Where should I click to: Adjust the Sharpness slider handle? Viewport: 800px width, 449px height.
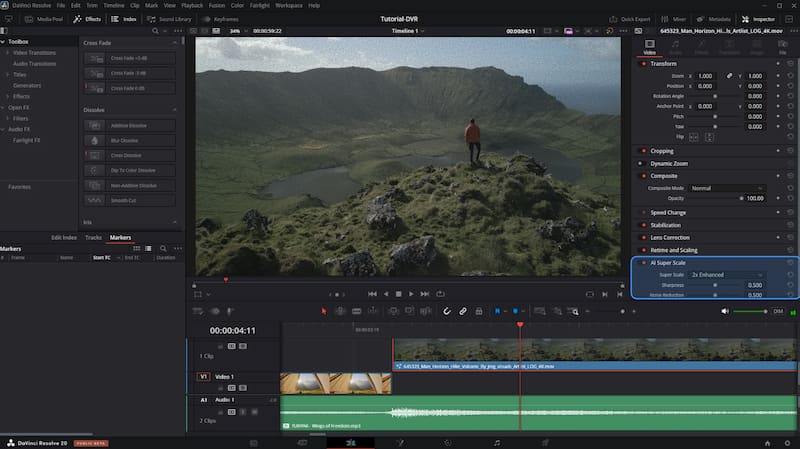click(x=715, y=285)
